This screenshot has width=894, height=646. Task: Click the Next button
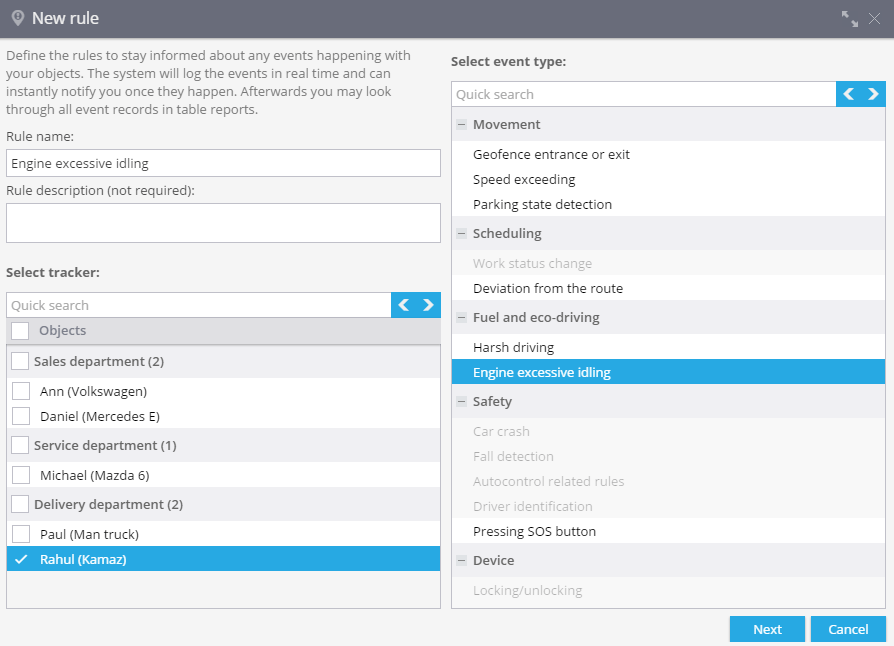[x=767, y=629]
